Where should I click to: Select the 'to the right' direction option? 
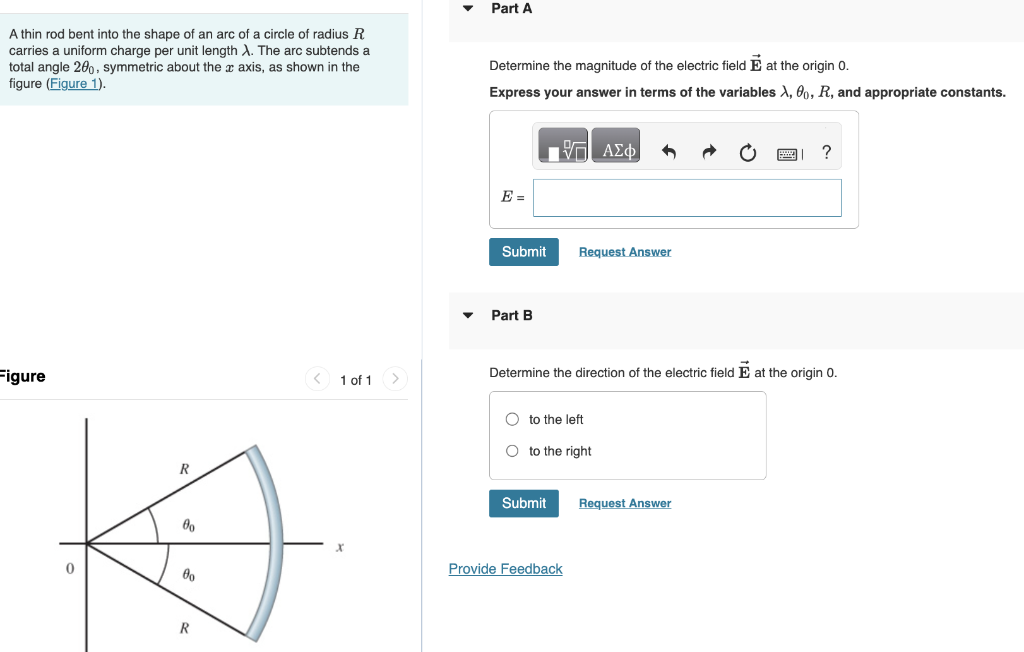click(x=511, y=451)
